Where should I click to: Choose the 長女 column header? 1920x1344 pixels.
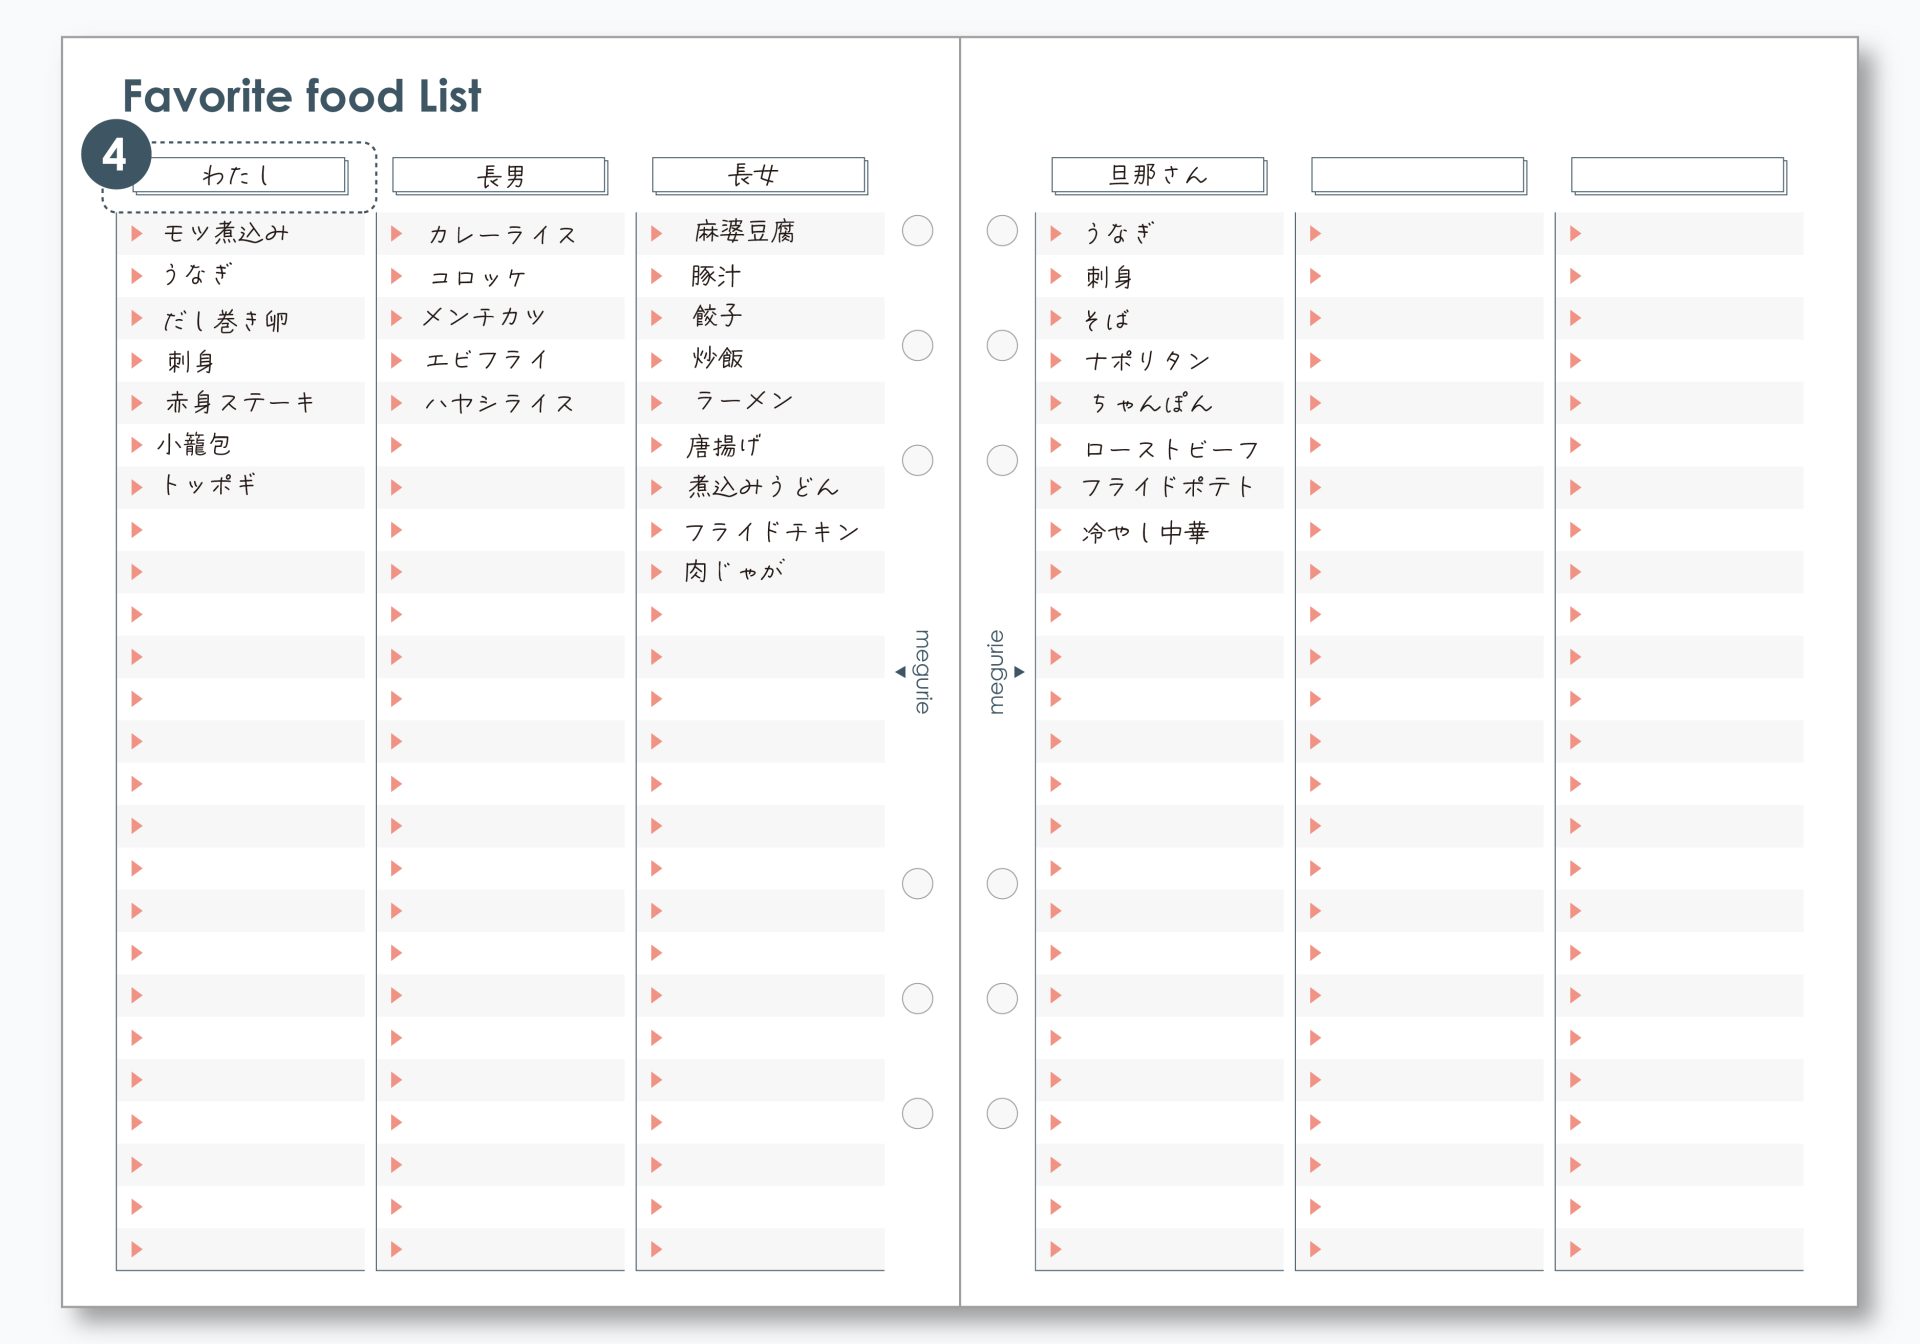pos(759,175)
